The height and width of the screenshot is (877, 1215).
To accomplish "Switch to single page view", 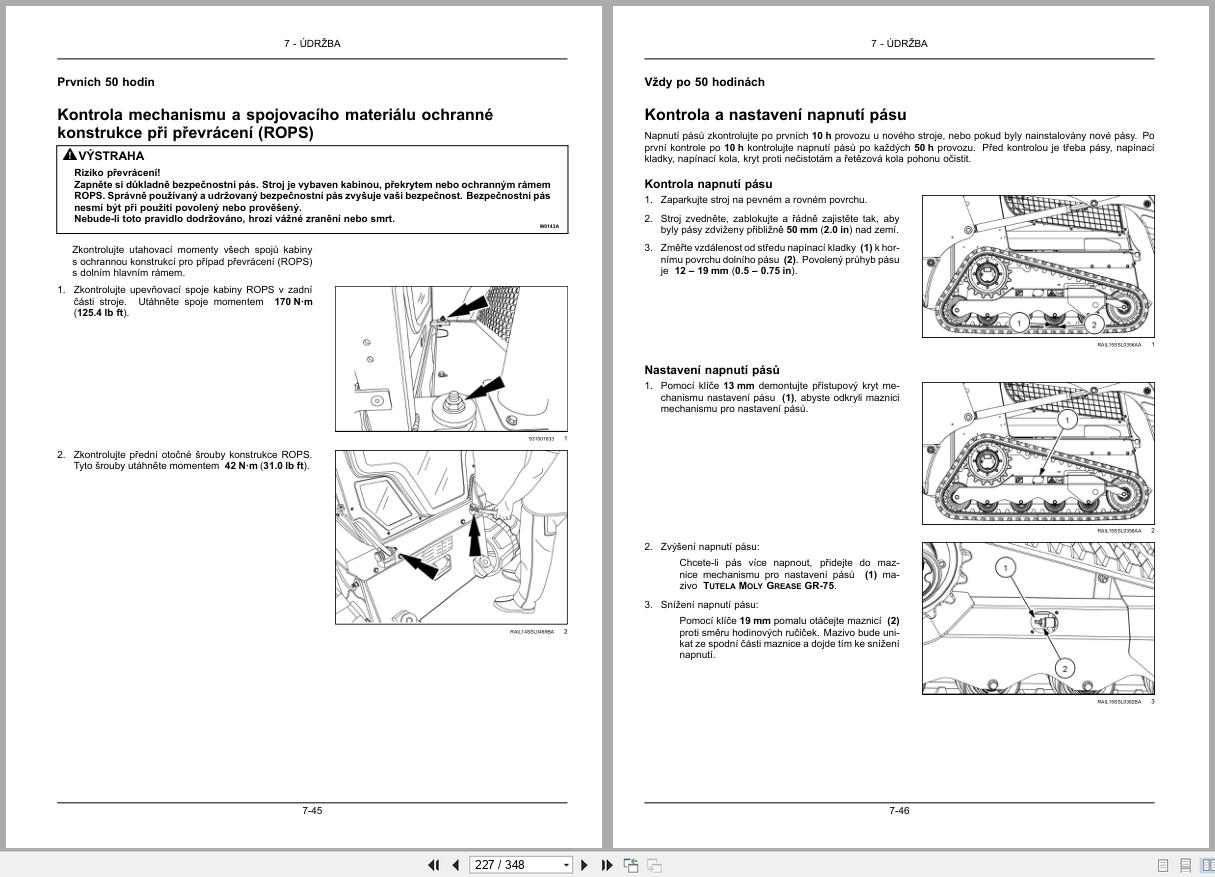I will click(x=1163, y=865).
